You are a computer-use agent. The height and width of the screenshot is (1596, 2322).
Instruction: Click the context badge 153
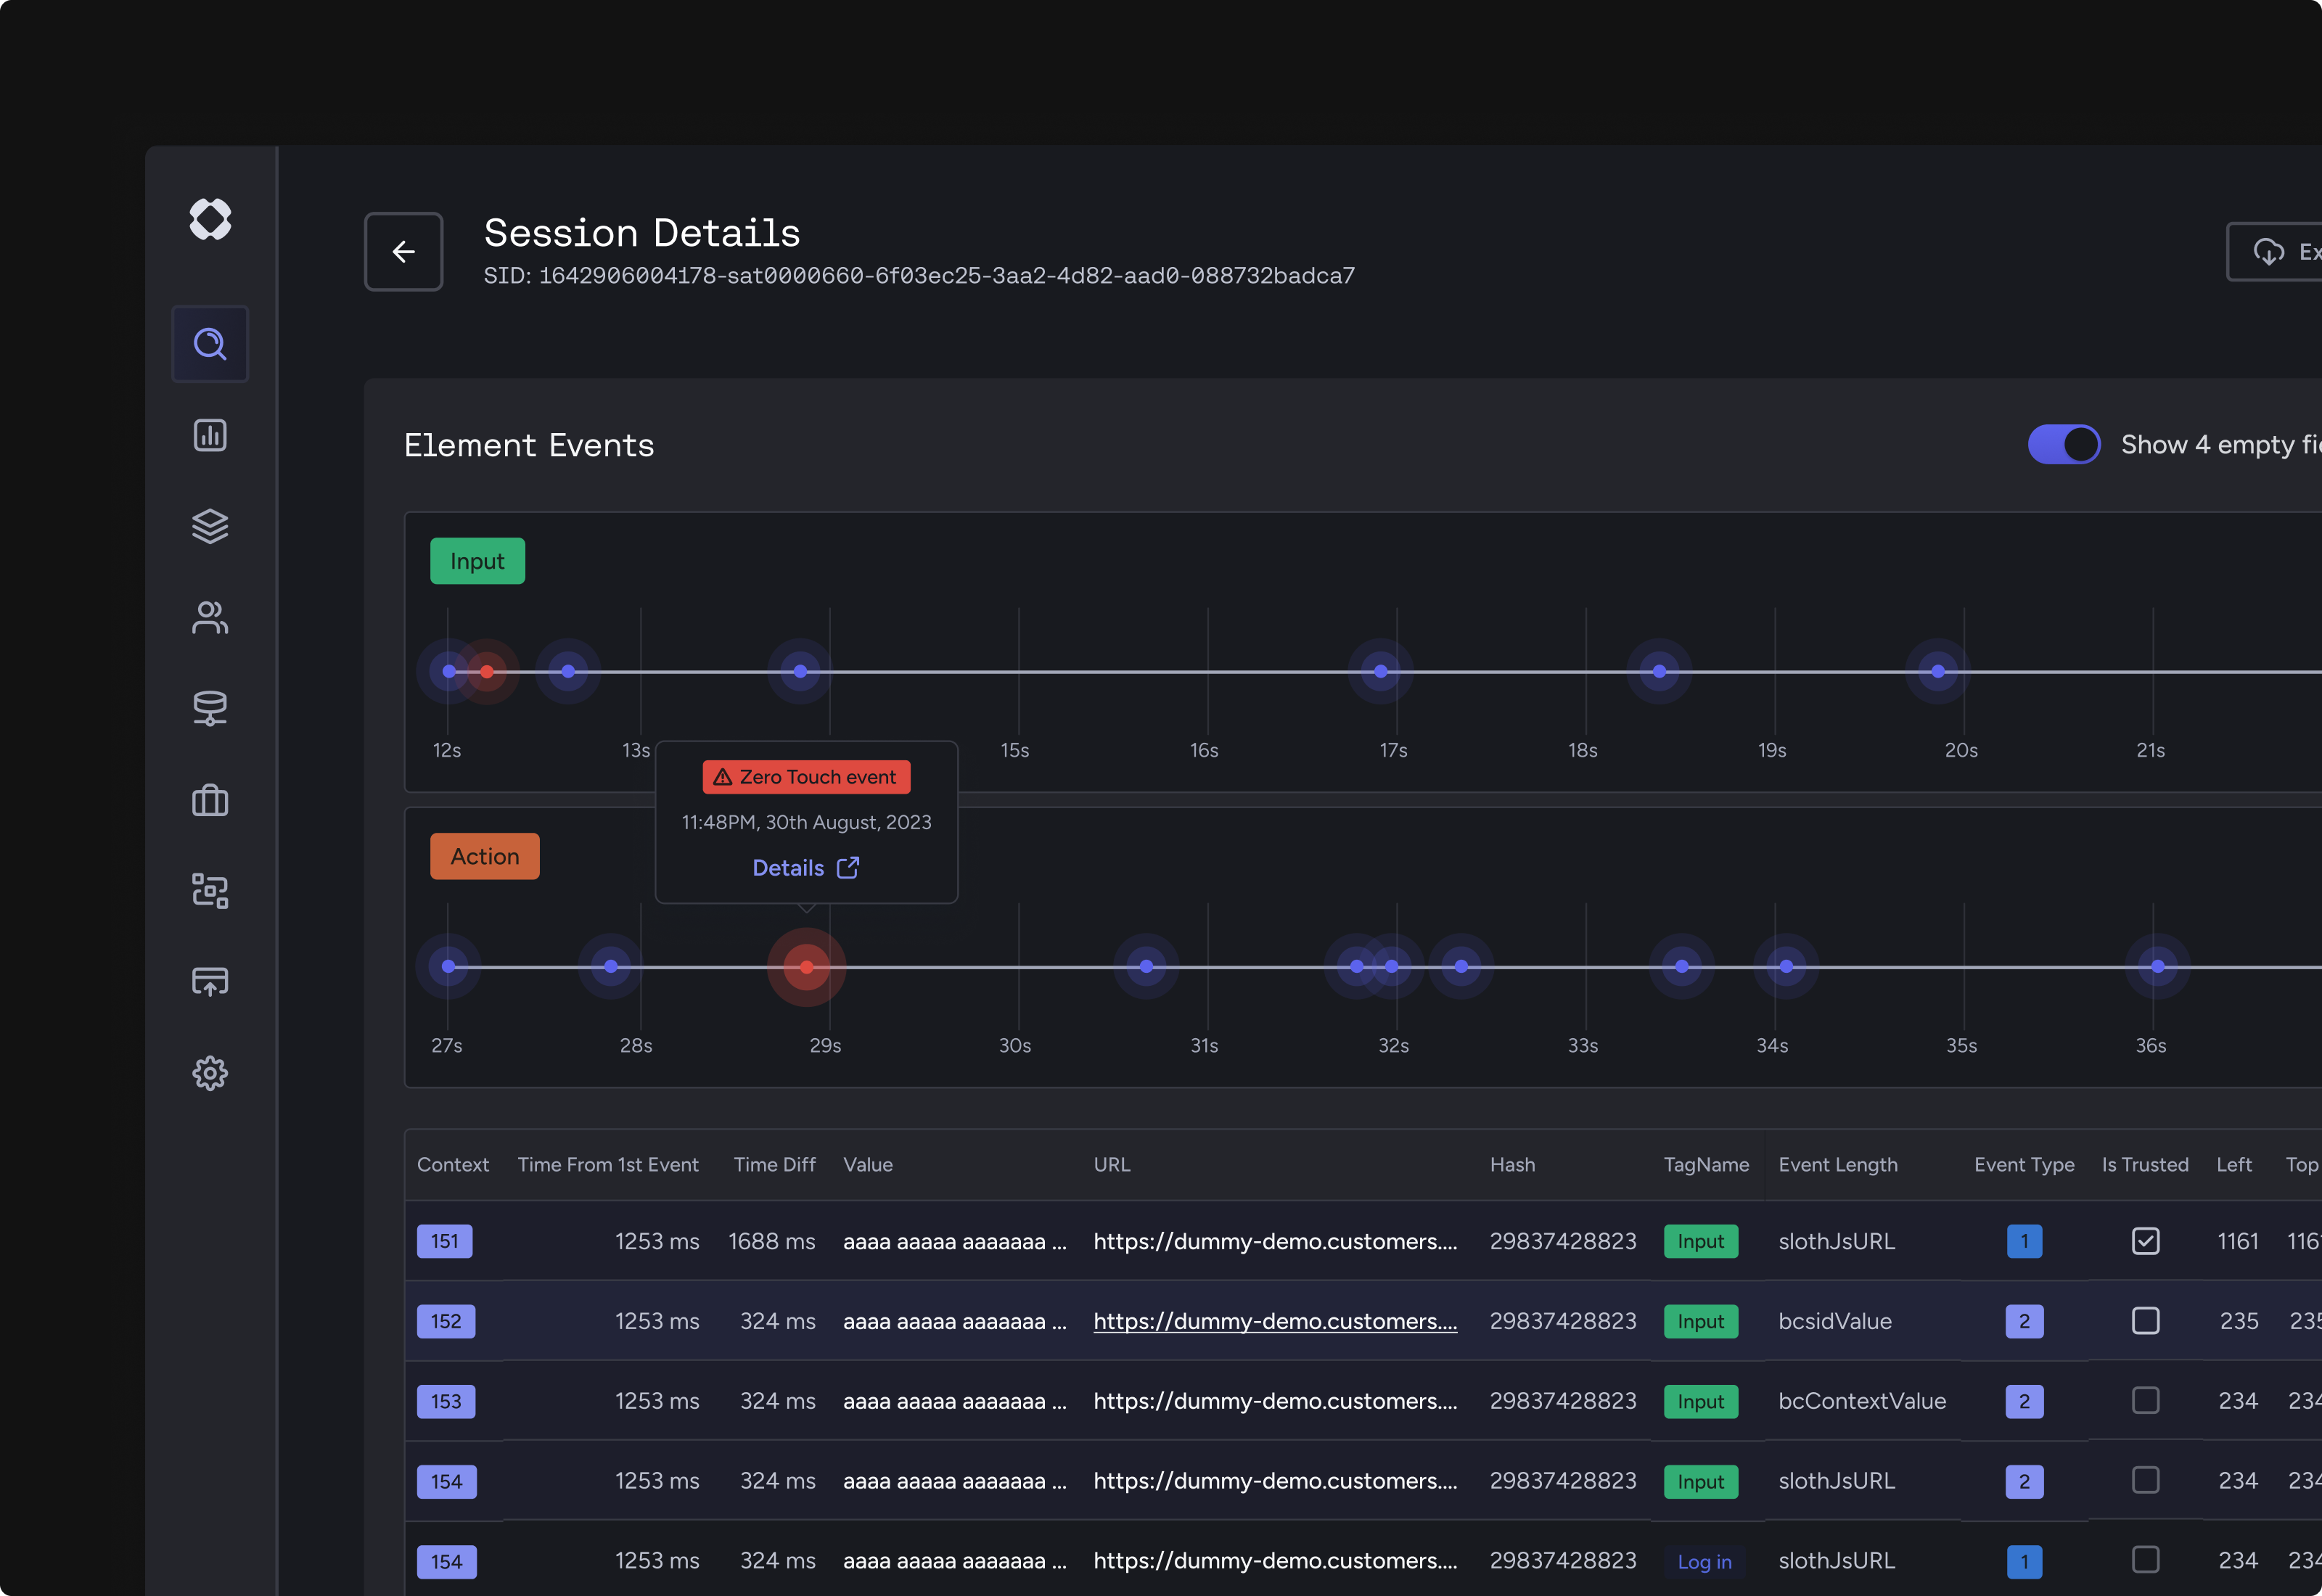[446, 1401]
